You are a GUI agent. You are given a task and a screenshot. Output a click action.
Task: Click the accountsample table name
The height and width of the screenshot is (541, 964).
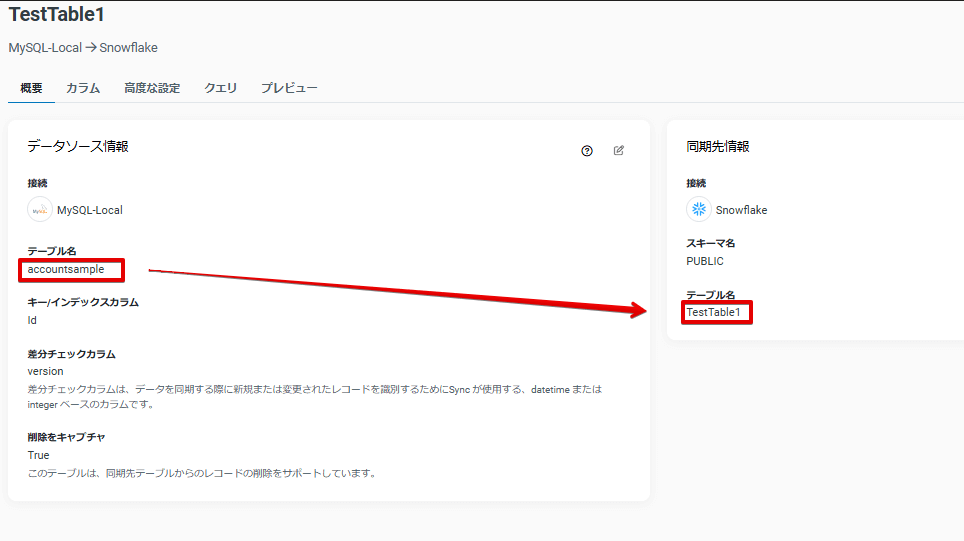tap(66, 269)
